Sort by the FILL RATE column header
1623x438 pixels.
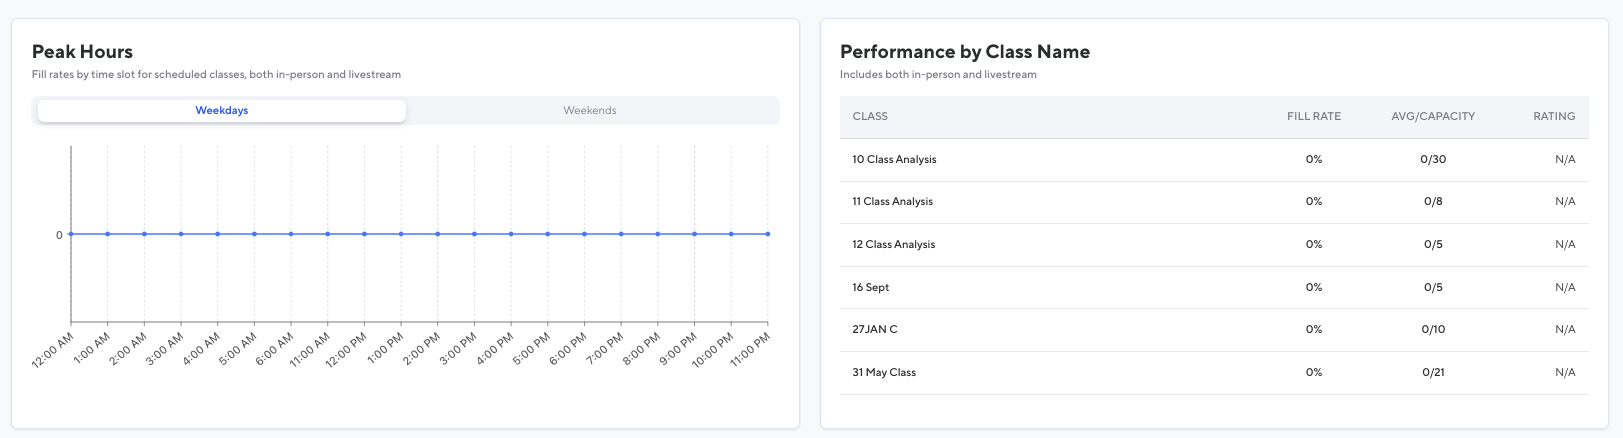coord(1313,117)
